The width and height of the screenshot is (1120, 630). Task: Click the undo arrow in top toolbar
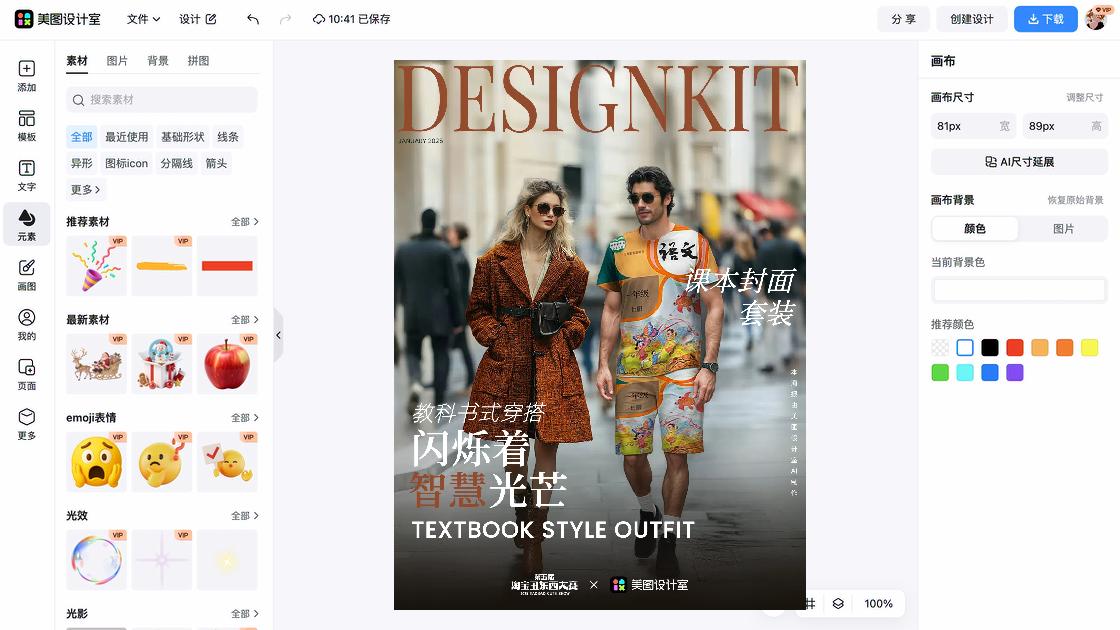pyautogui.click(x=251, y=18)
